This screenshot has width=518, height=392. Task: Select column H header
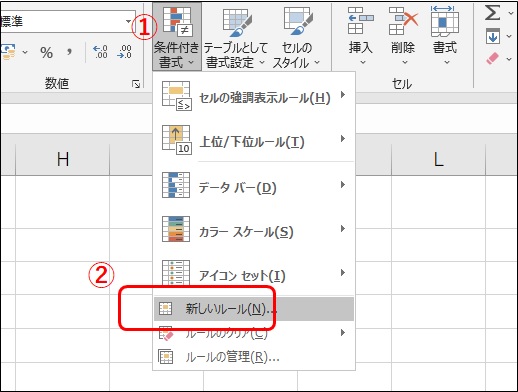[x=63, y=159]
